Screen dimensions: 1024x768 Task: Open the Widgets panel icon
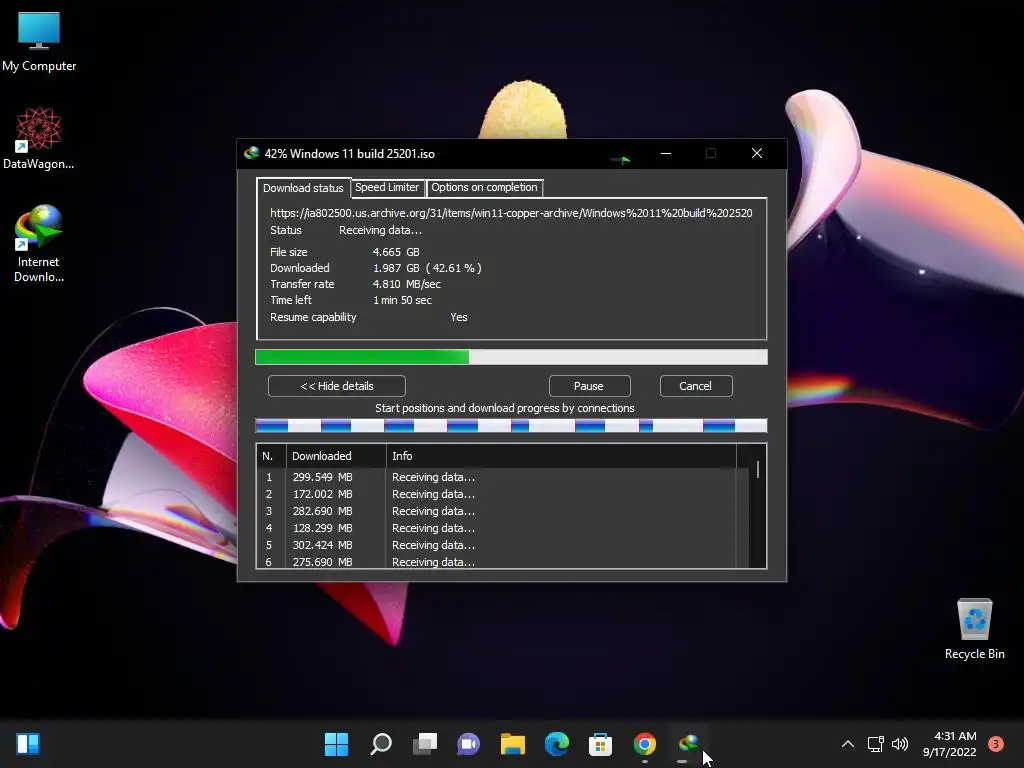[28, 744]
